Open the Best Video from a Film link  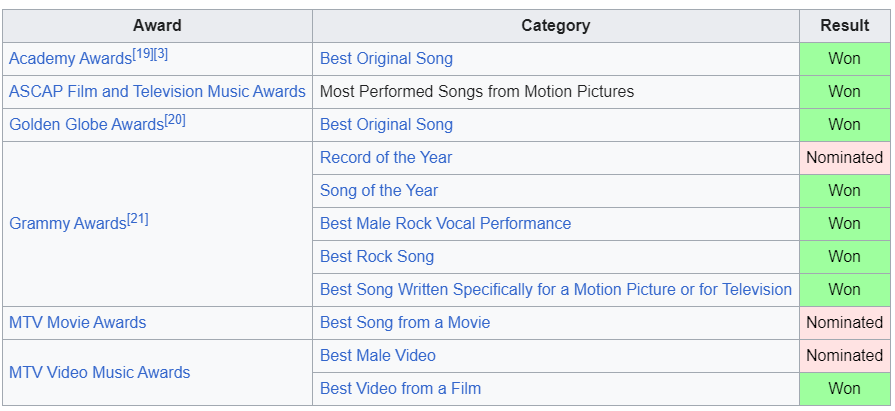coord(400,388)
